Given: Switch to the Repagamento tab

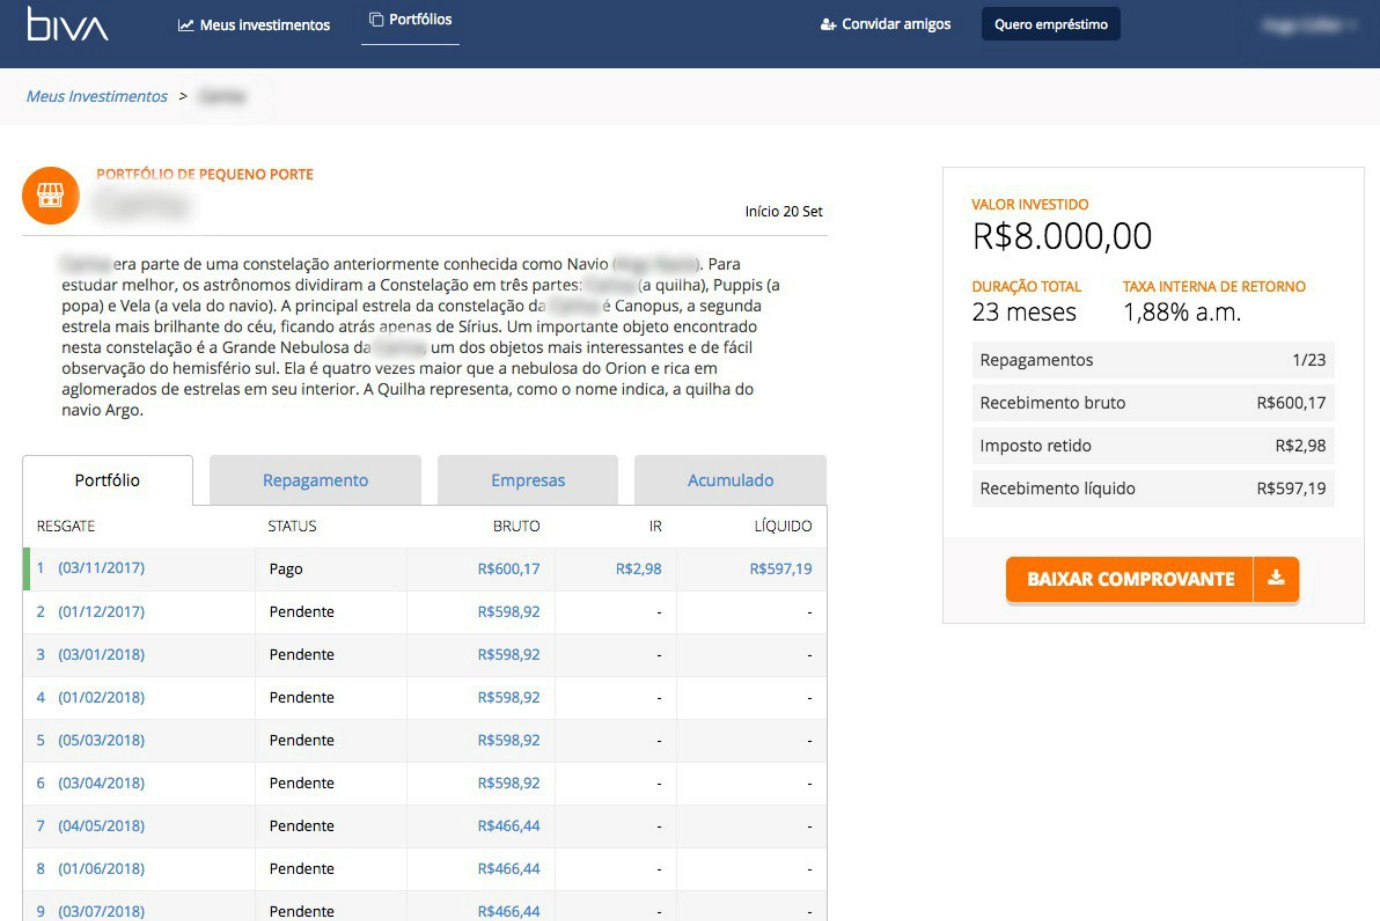Looking at the screenshot, I should tap(315, 480).
